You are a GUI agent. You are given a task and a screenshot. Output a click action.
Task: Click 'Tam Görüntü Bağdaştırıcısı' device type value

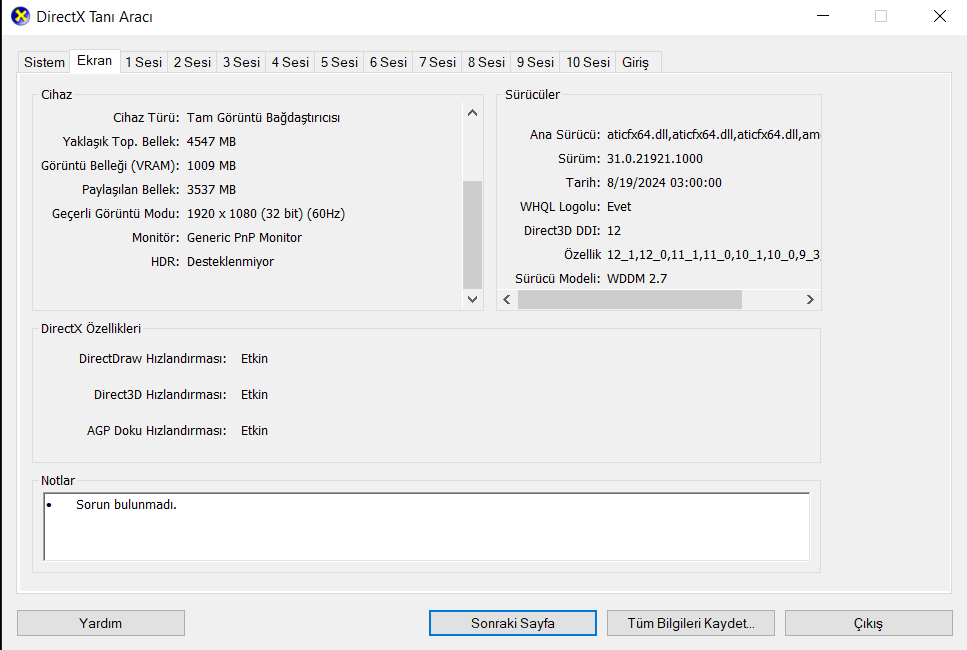click(263, 117)
